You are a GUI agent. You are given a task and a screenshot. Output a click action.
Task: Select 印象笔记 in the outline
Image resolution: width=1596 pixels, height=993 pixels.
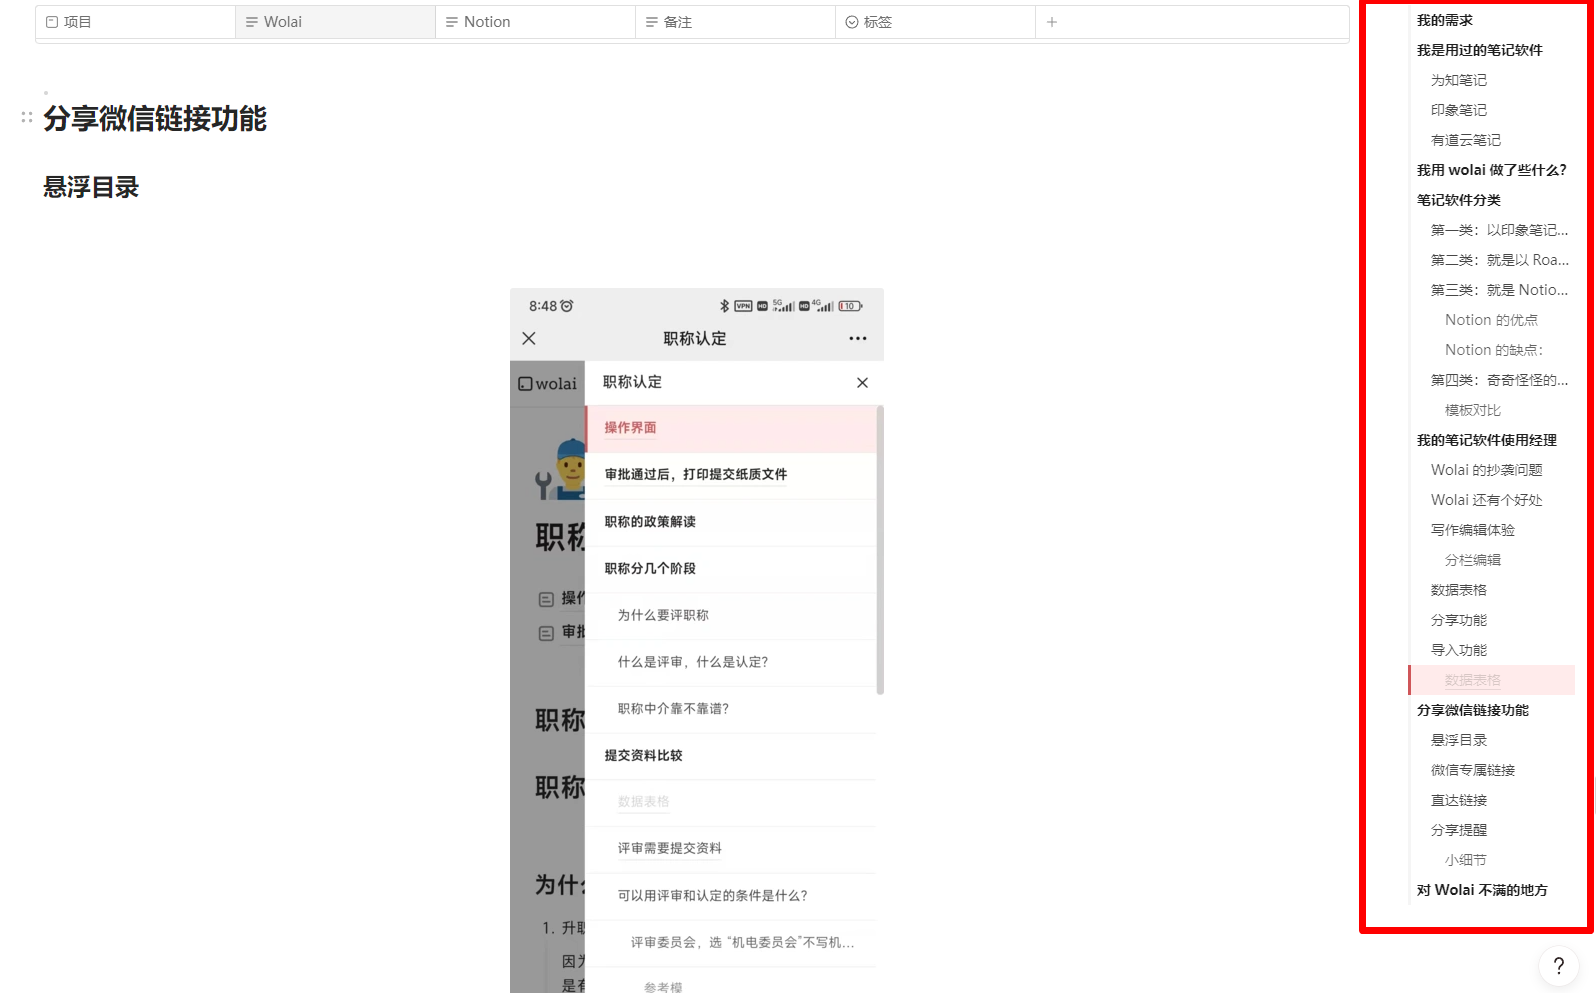(1458, 110)
